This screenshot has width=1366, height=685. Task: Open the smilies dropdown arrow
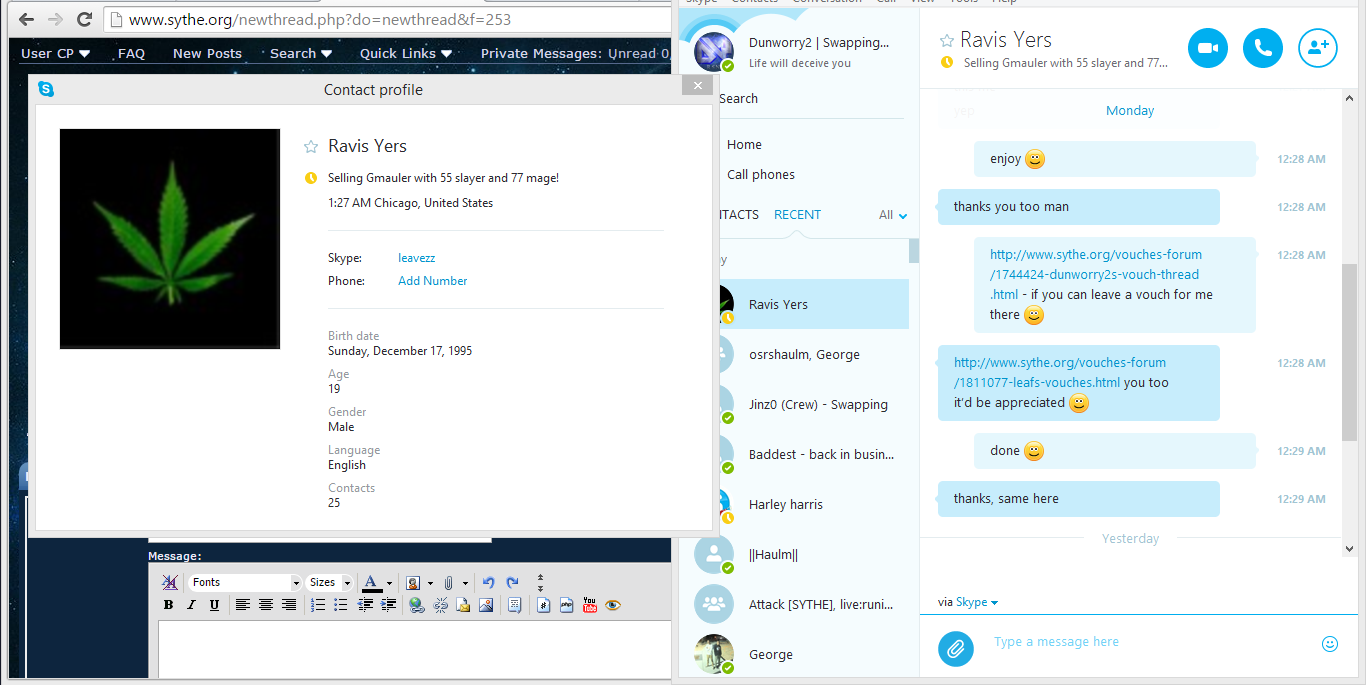coord(430,583)
